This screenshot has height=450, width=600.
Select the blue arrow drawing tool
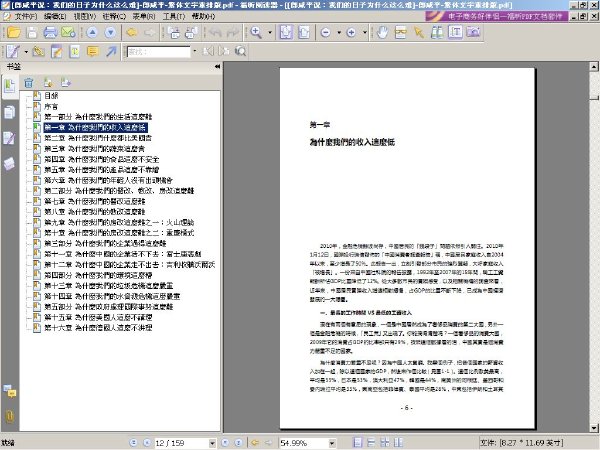coord(111,51)
